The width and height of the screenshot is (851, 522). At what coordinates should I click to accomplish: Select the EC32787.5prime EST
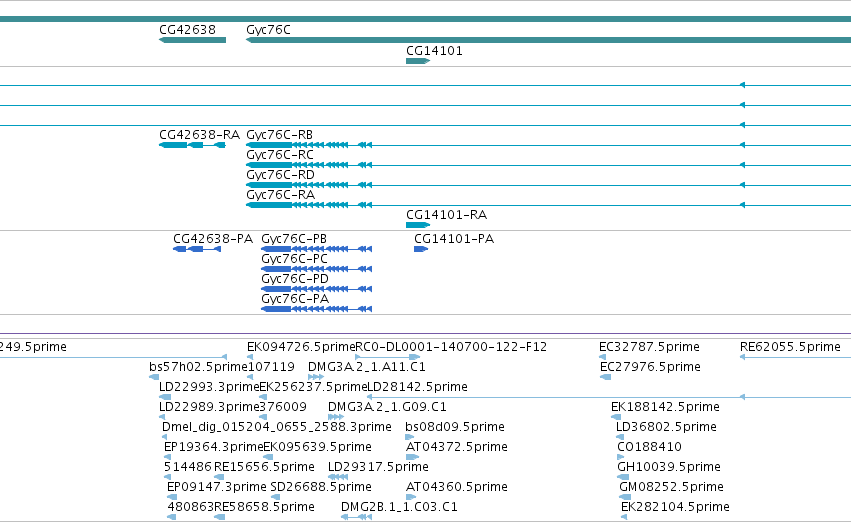click(x=602, y=357)
